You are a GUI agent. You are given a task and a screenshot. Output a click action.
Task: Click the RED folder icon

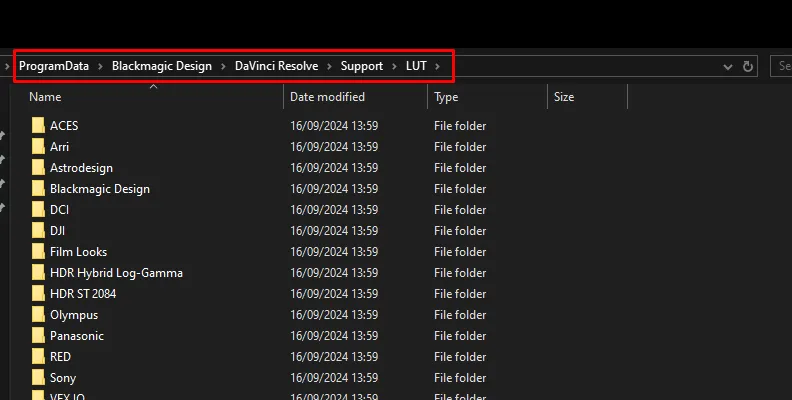pos(39,357)
